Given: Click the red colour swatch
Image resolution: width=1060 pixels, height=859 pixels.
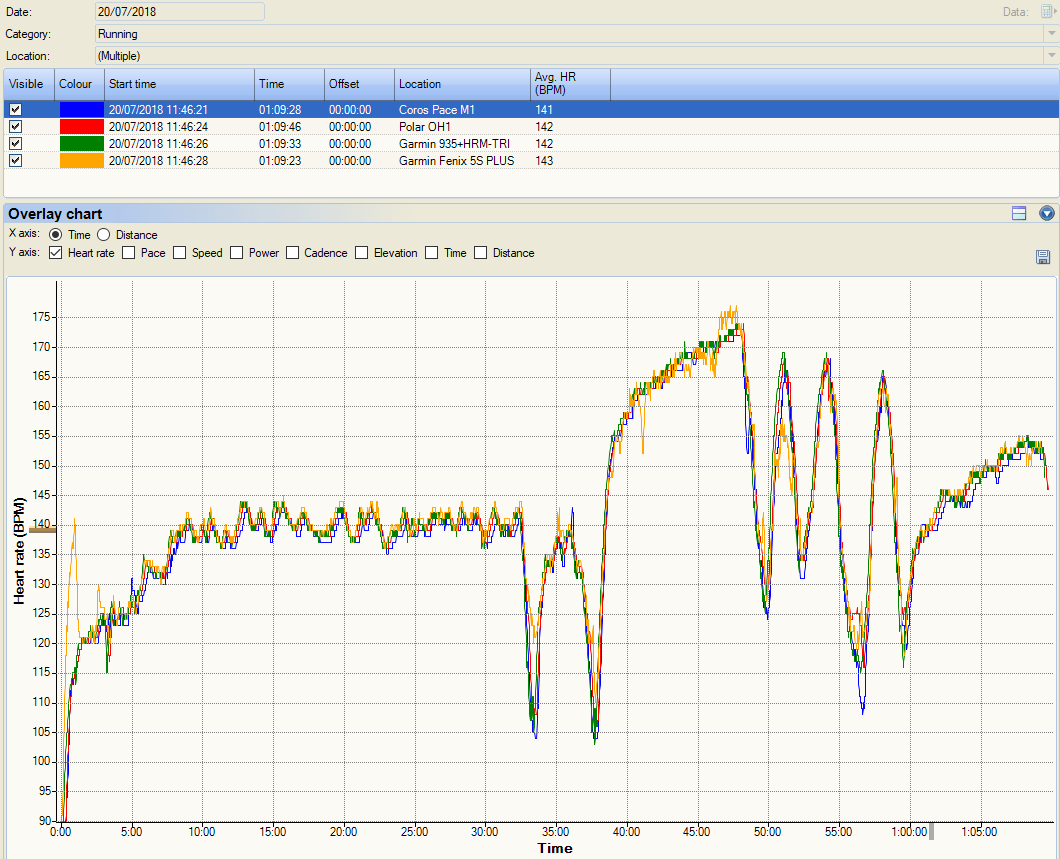Looking at the screenshot, I should coord(81,127).
